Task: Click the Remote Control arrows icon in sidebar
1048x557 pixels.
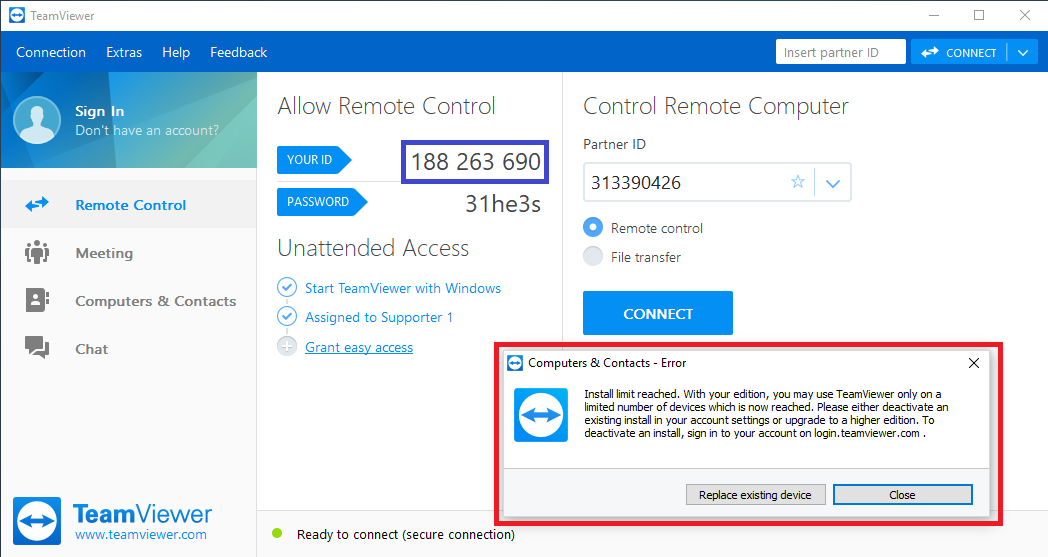Action: 37,205
